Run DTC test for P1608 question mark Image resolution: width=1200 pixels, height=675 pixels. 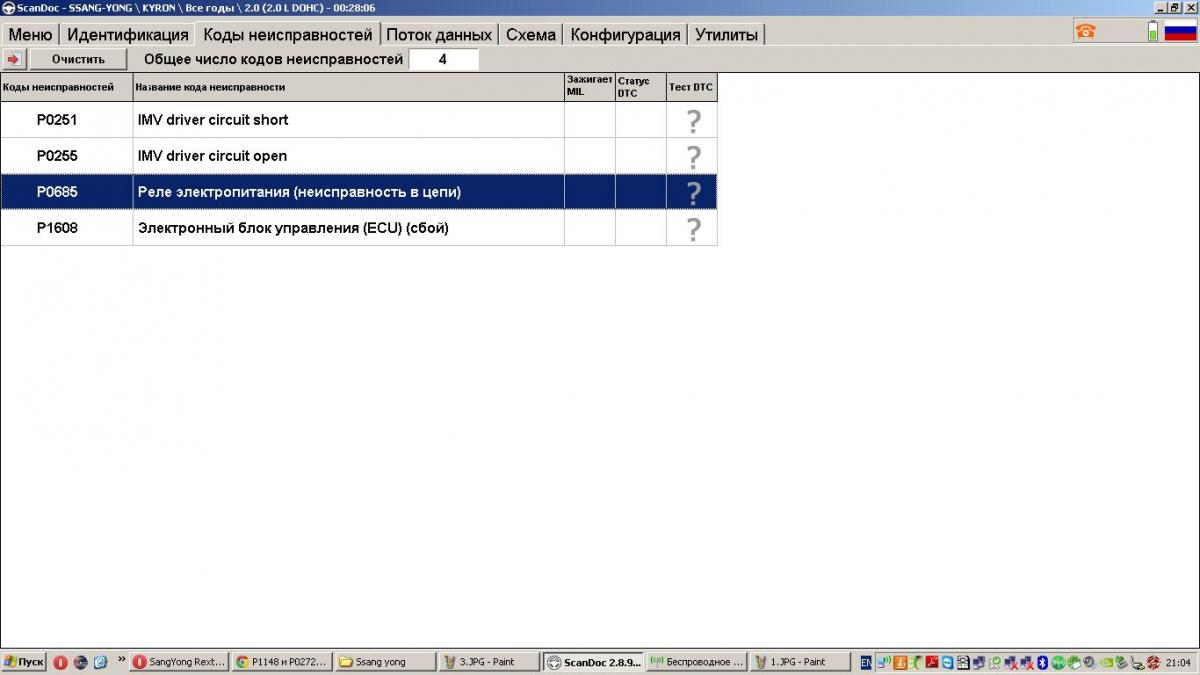click(x=692, y=228)
